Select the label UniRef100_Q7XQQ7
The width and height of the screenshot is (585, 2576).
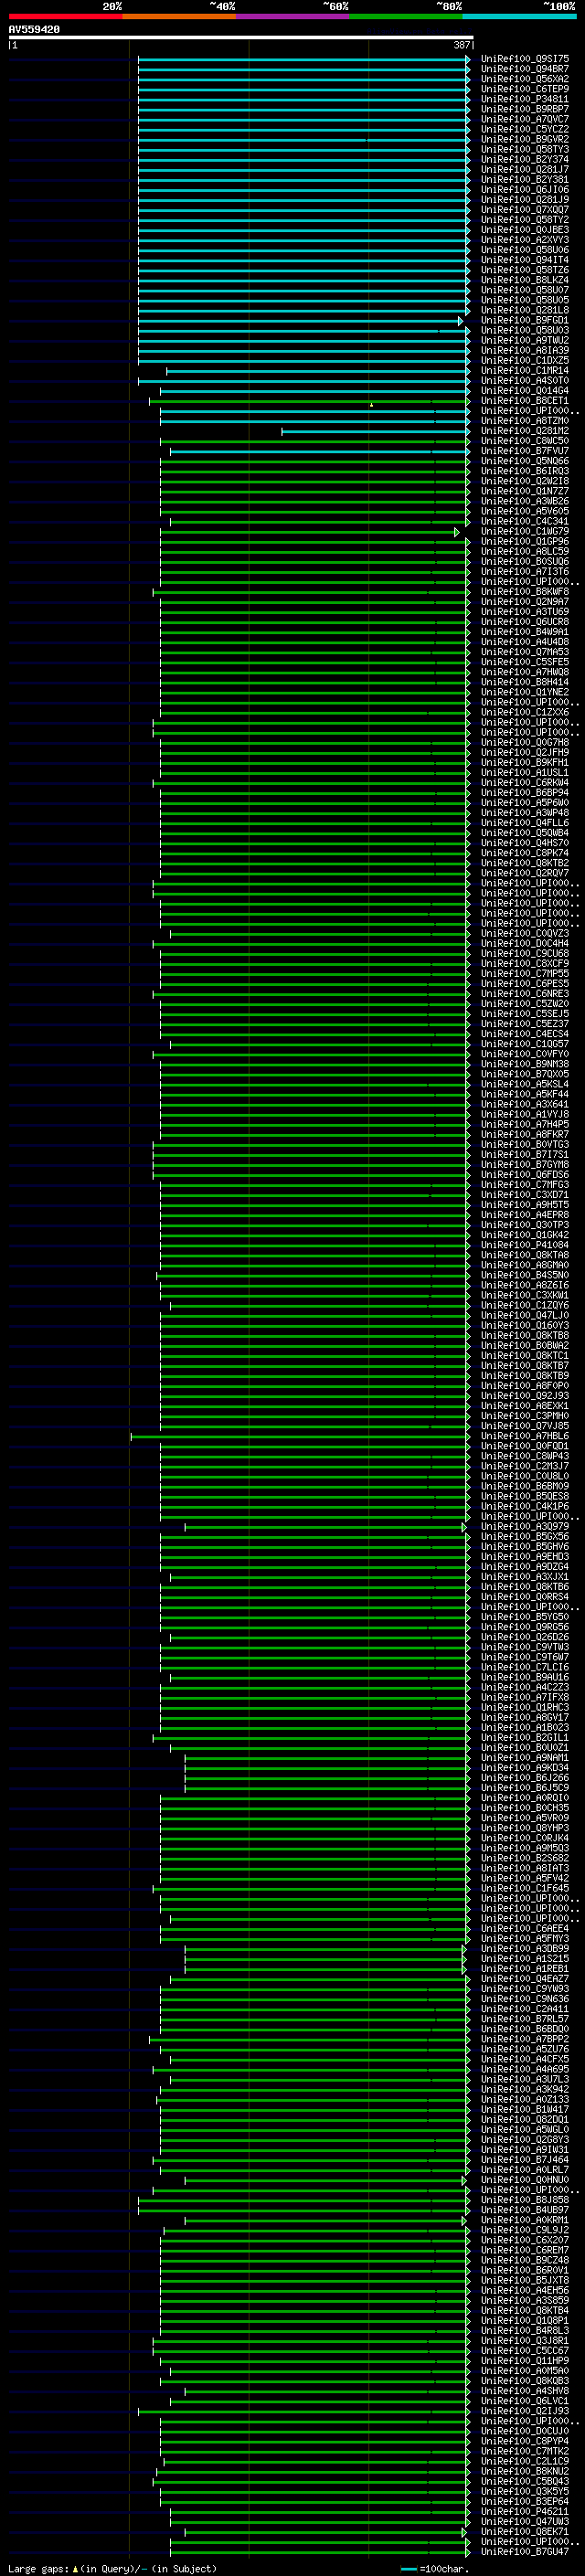click(525, 210)
